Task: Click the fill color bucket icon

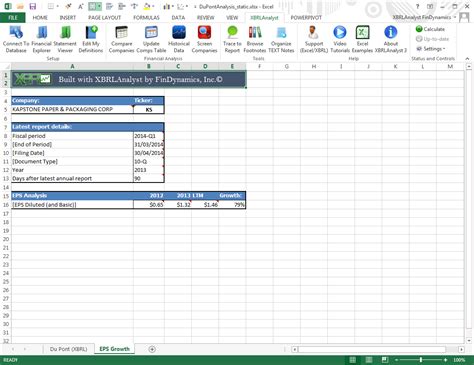Action: (x=147, y=6)
